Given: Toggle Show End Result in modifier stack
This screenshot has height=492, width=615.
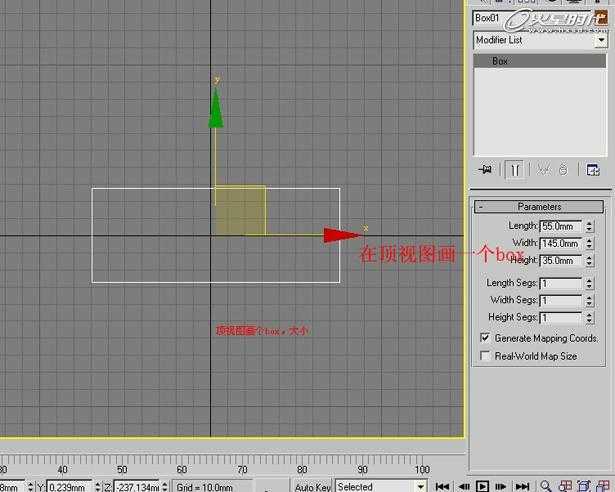Looking at the screenshot, I should 515,170.
